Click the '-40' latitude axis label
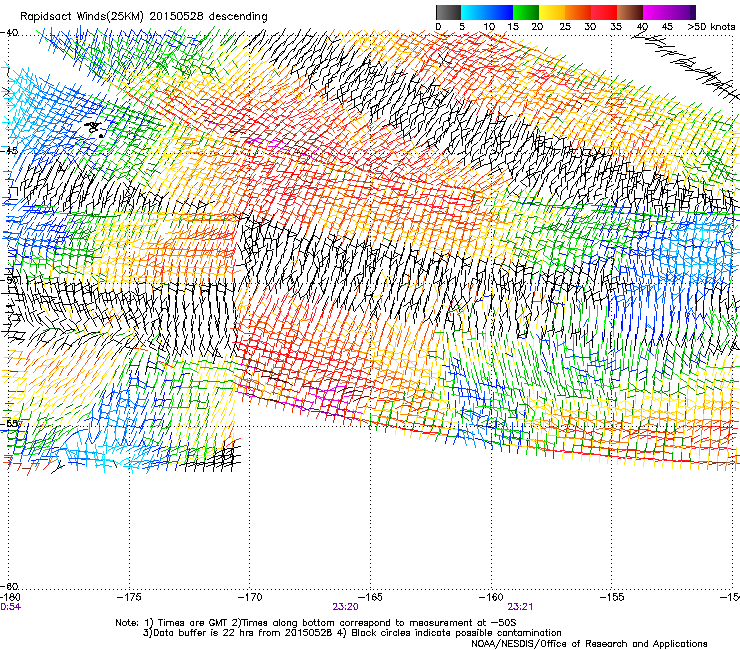Viewport: 740px width, 650px height. pyautogui.click(x=9, y=33)
